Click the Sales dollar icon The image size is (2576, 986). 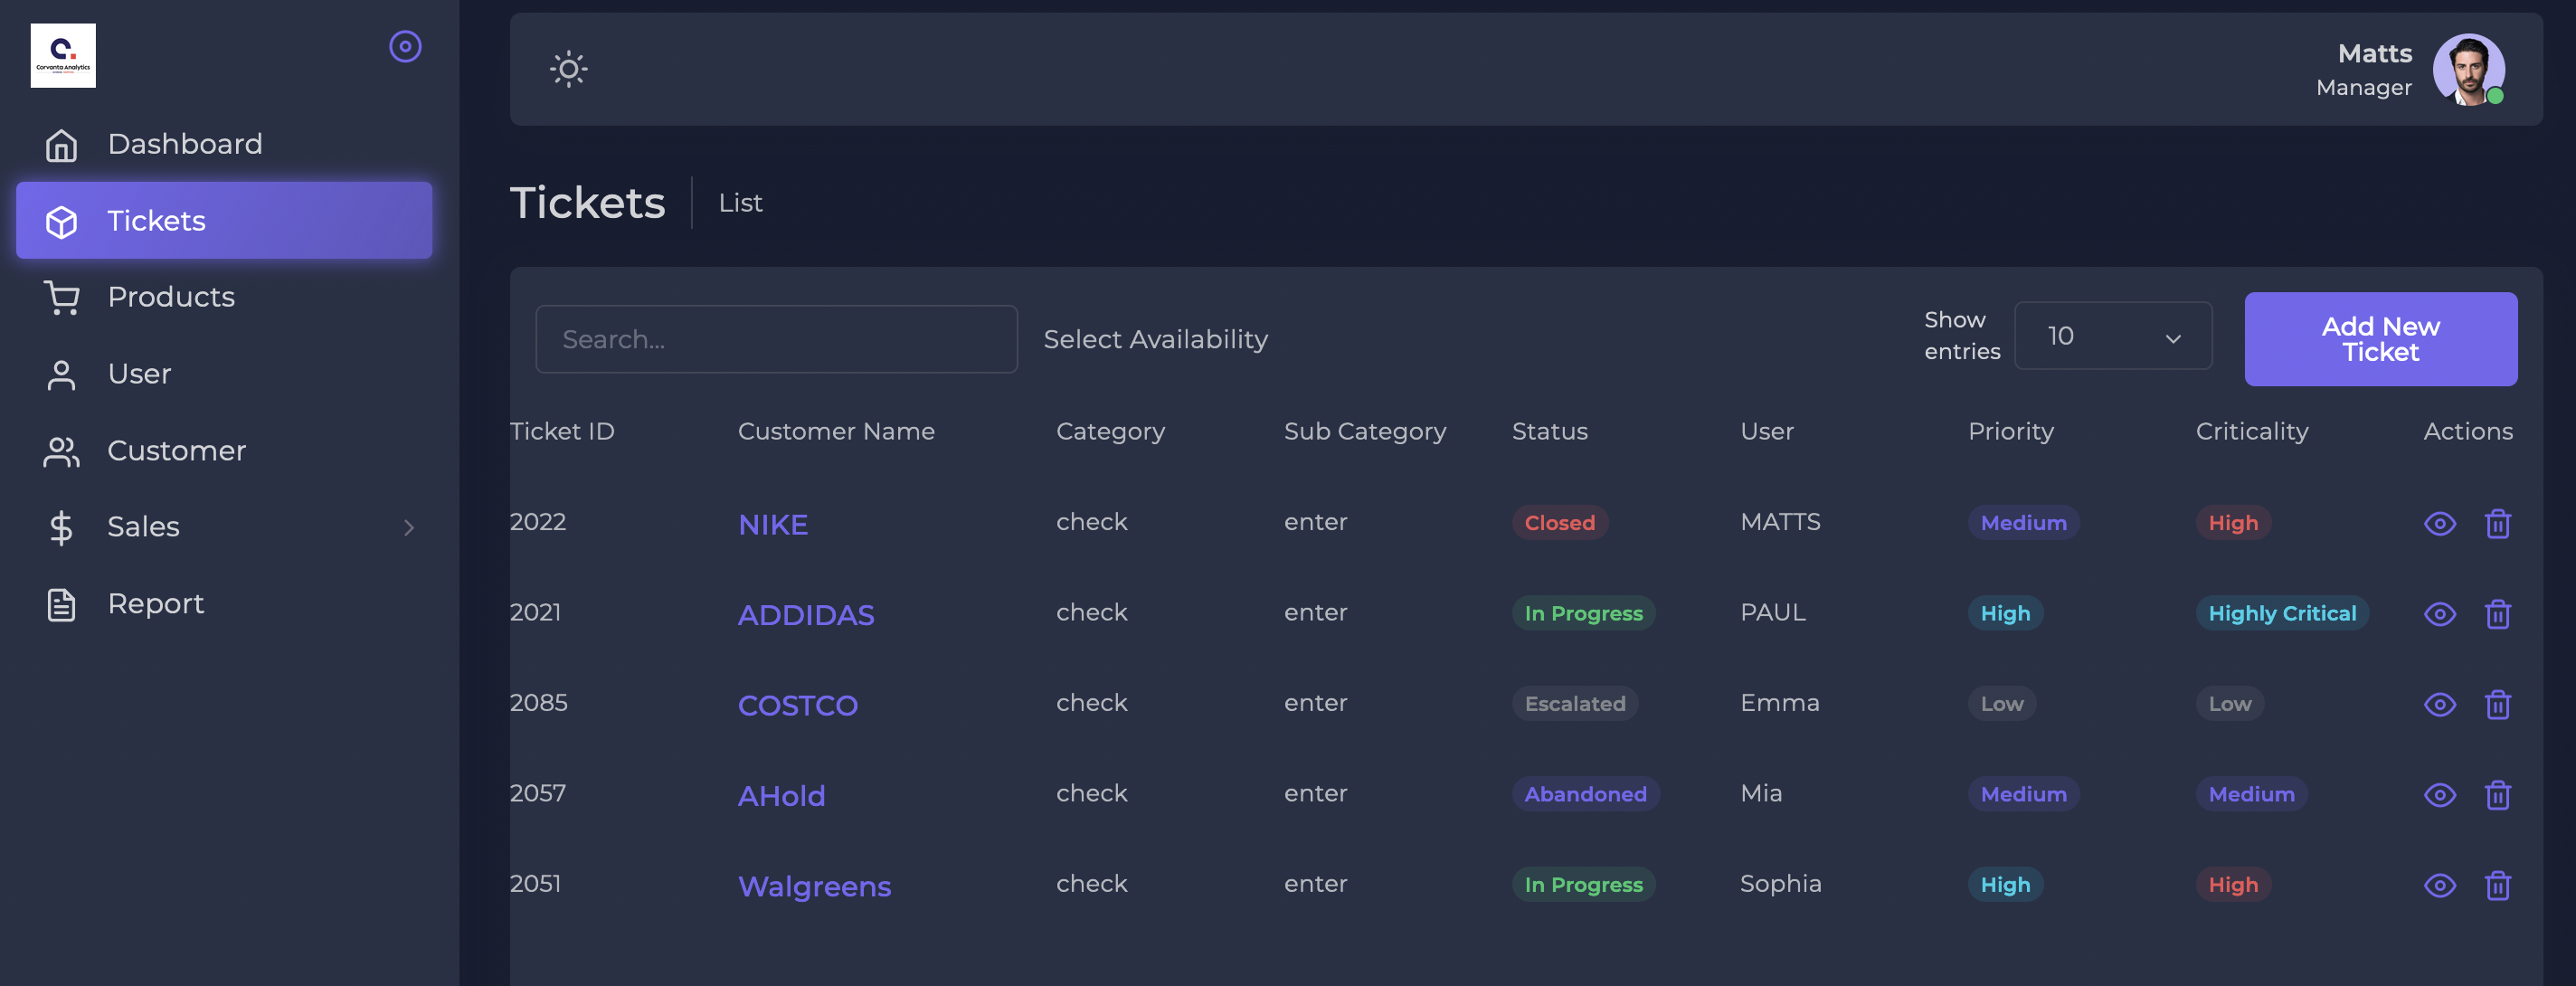point(61,527)
